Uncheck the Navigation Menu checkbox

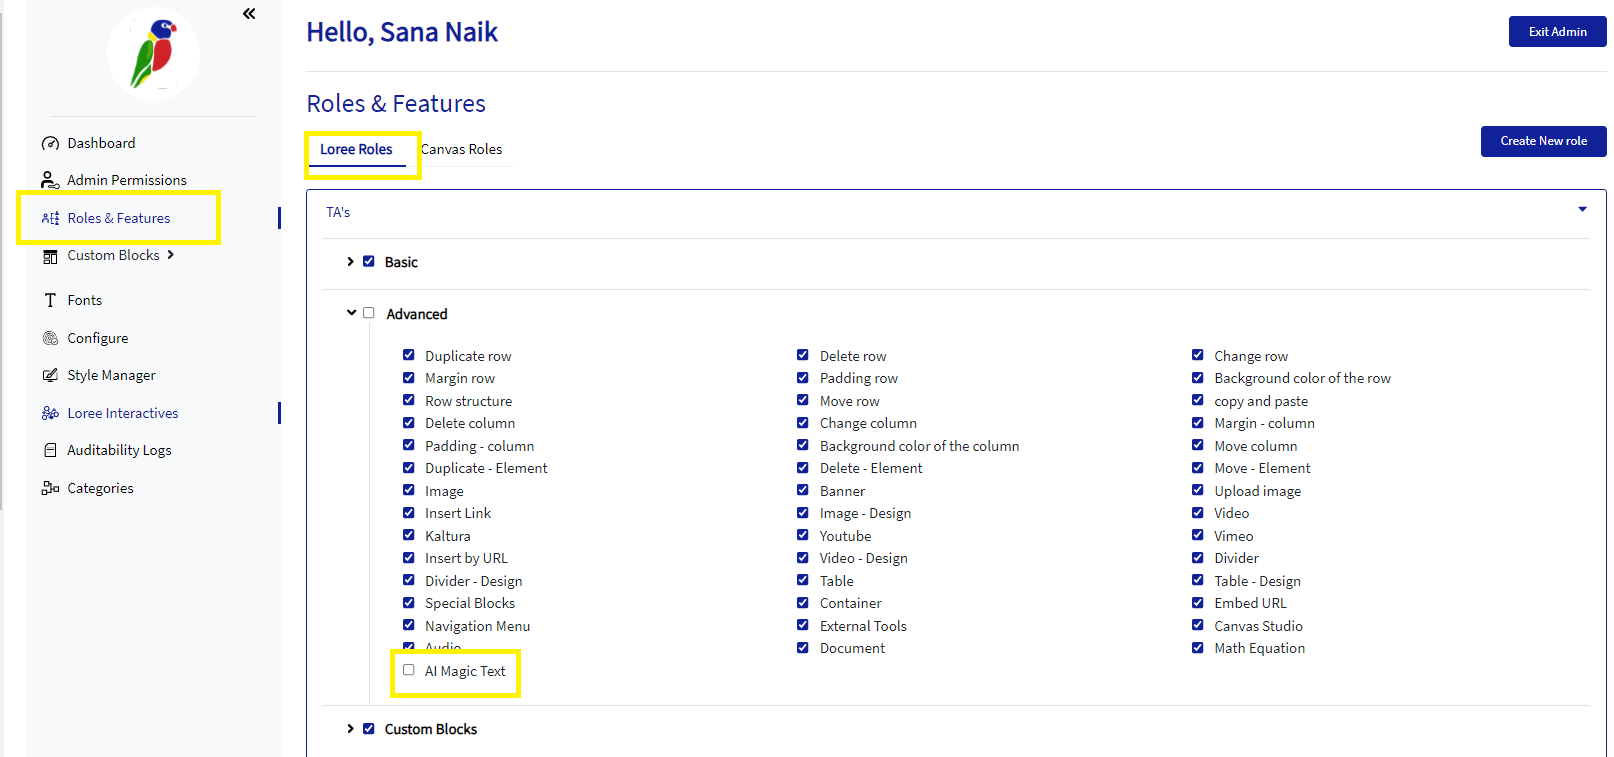click(x=409, y=625)
